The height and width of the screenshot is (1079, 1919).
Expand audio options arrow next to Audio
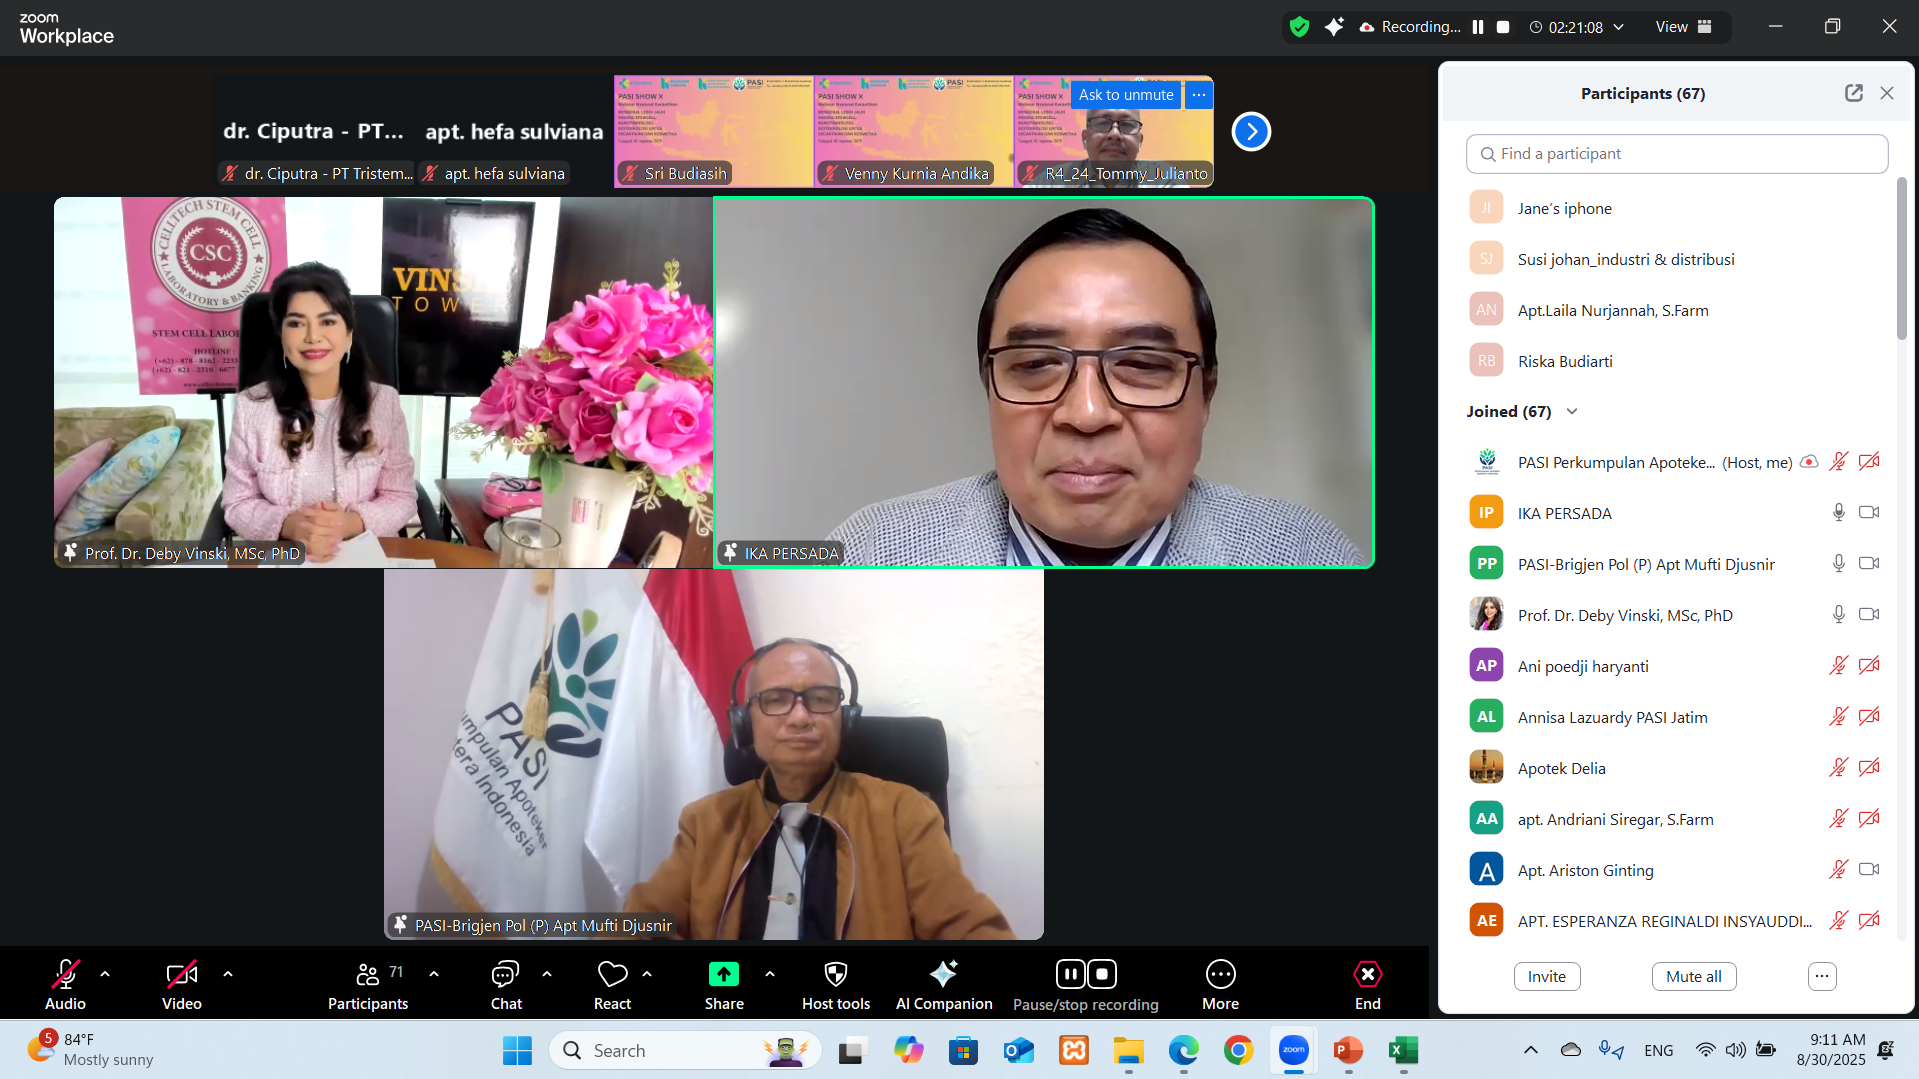point(105,974)
